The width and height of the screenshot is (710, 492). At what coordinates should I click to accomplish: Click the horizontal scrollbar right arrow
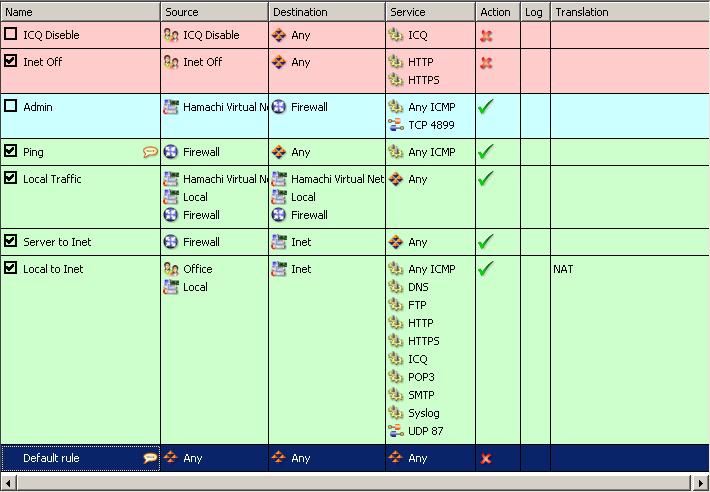click(702, 483)
